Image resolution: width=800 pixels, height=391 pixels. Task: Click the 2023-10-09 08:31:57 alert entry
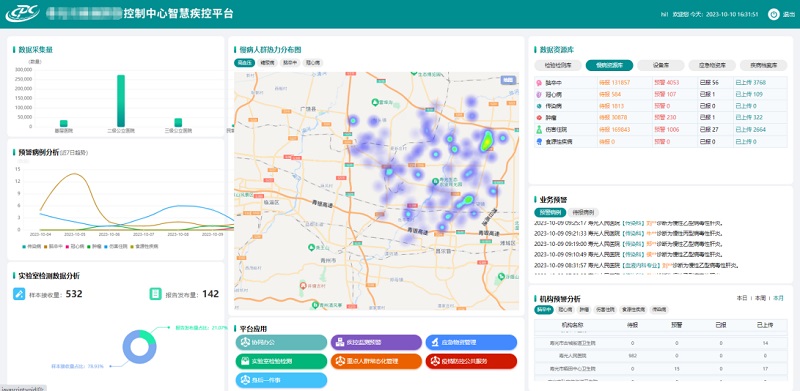pyautogui.click(x=637, y=265)
